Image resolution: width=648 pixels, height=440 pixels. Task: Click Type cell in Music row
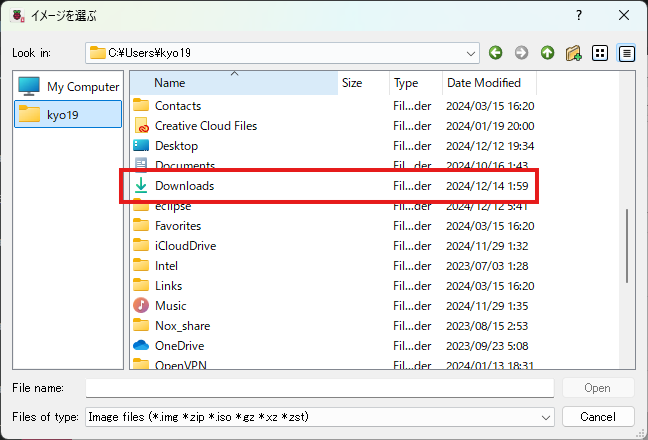[x=412, y=306]
